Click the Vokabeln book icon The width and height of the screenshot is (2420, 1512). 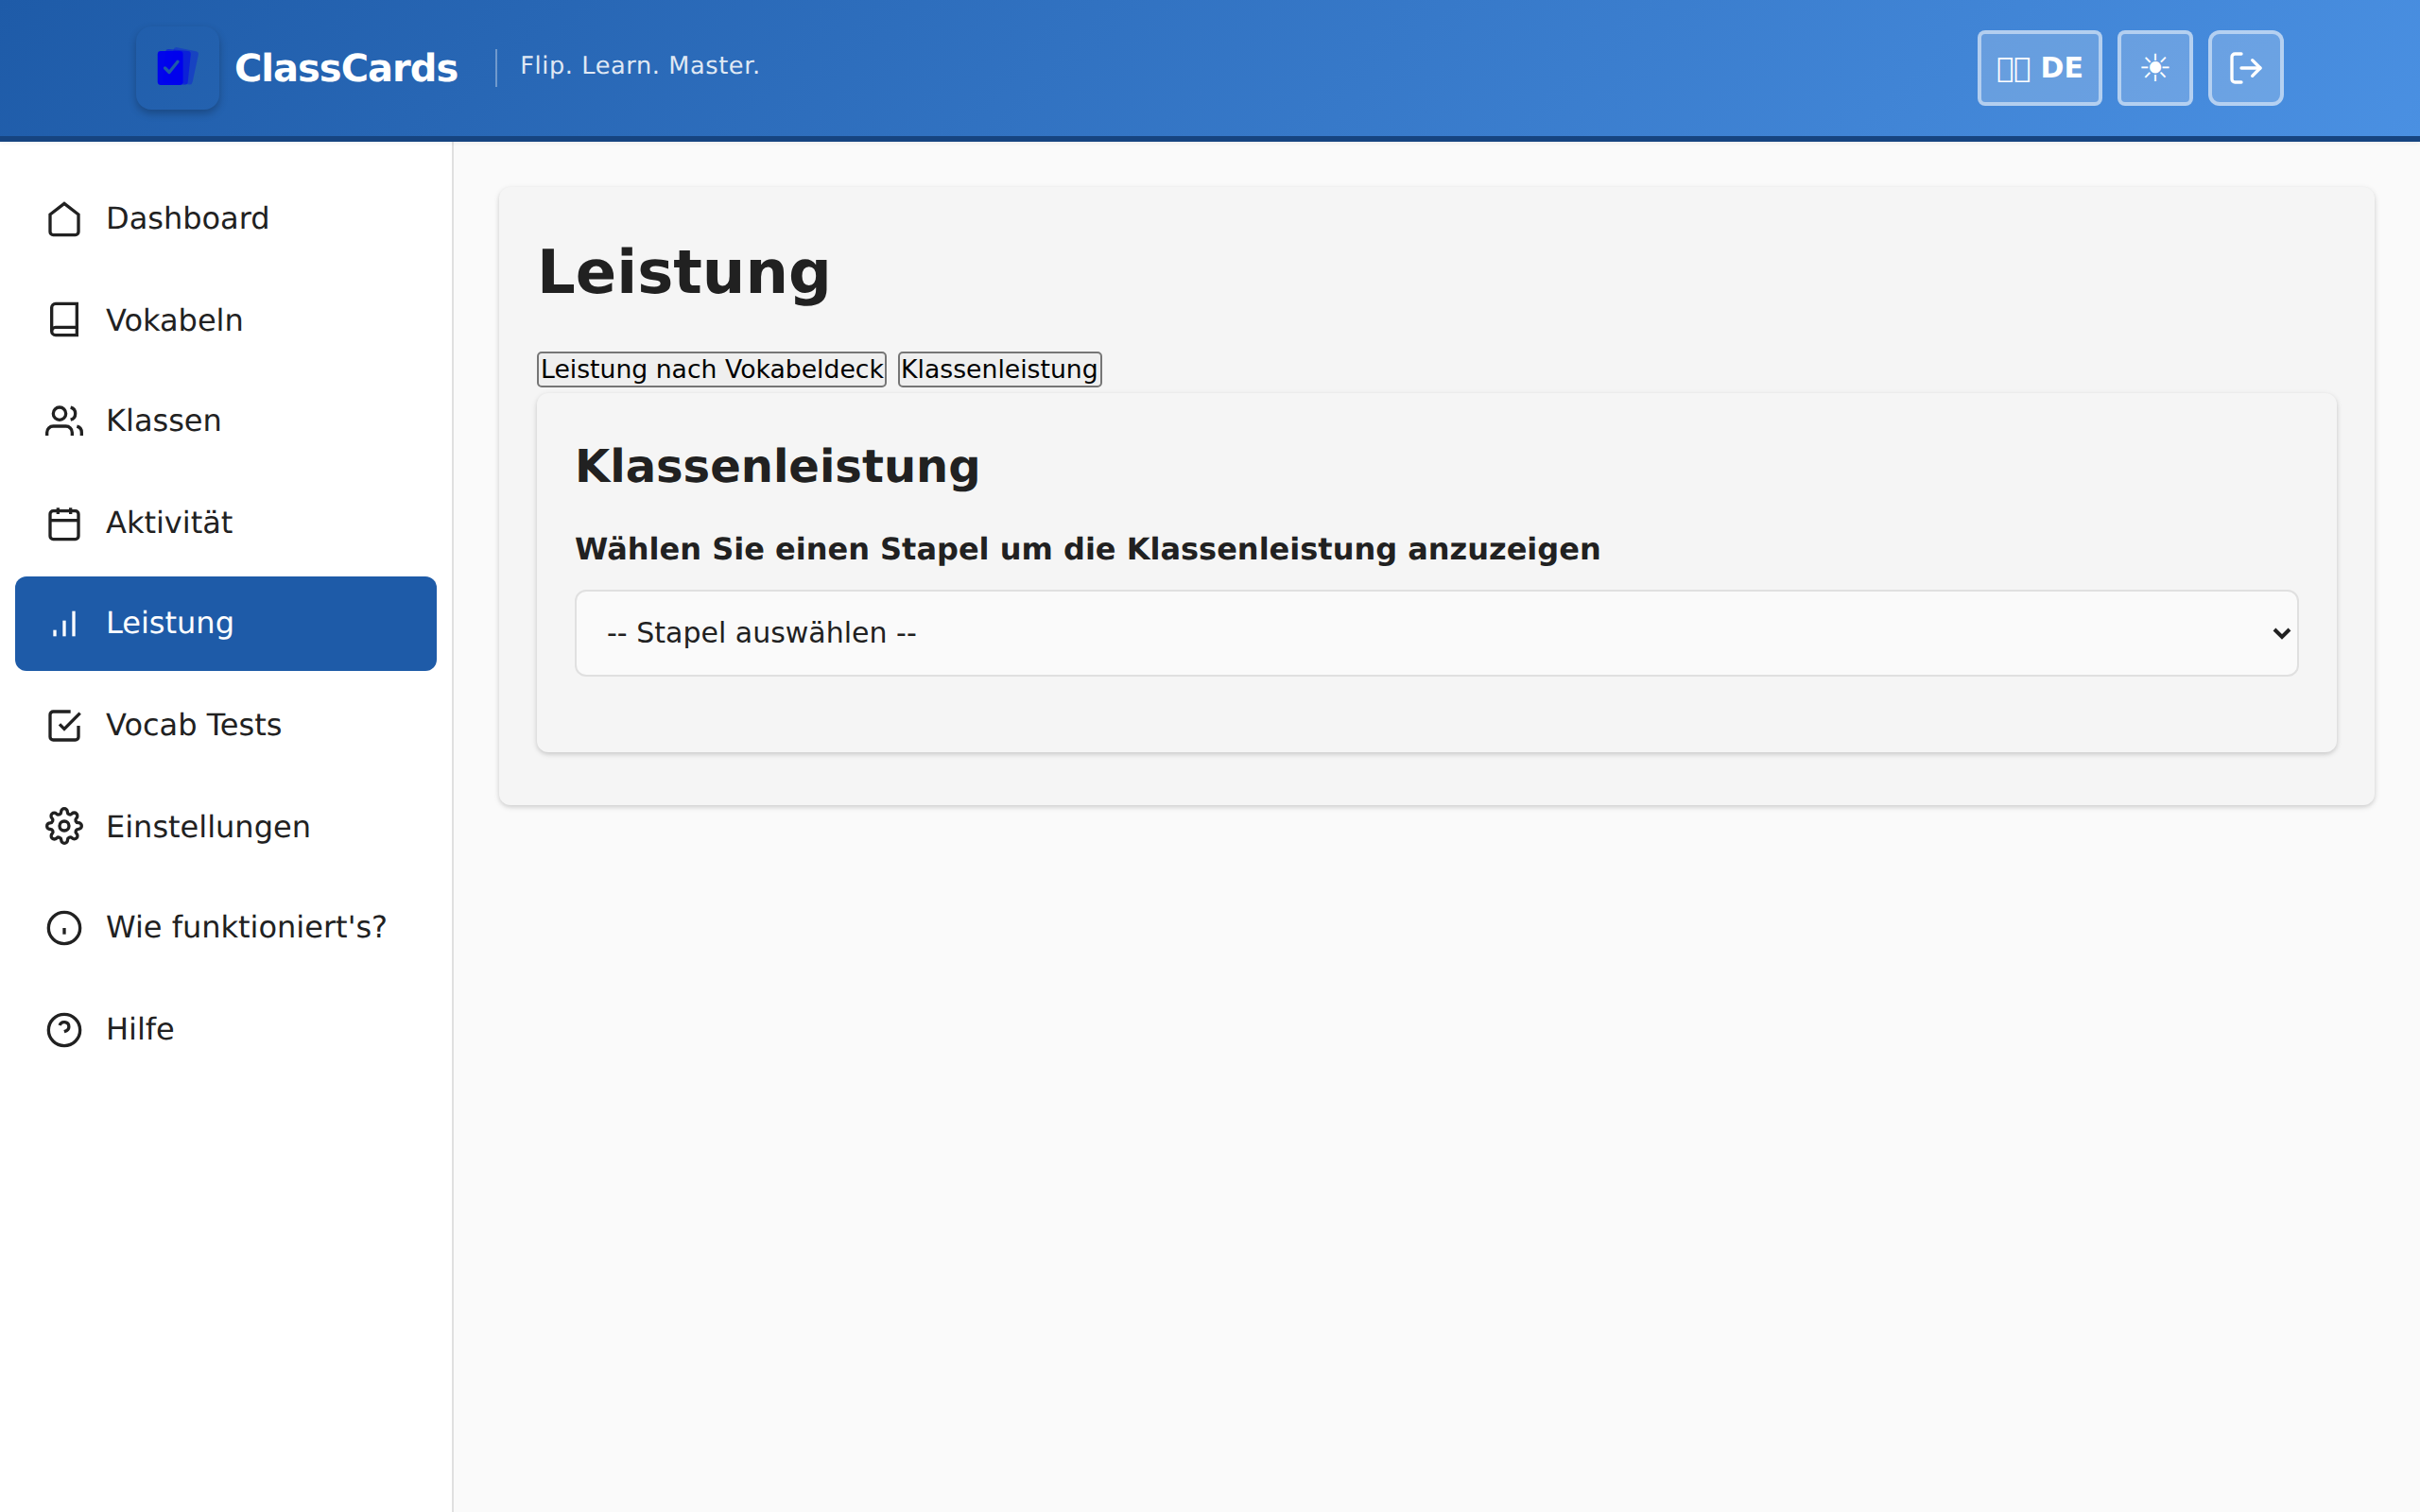(64, 320)
